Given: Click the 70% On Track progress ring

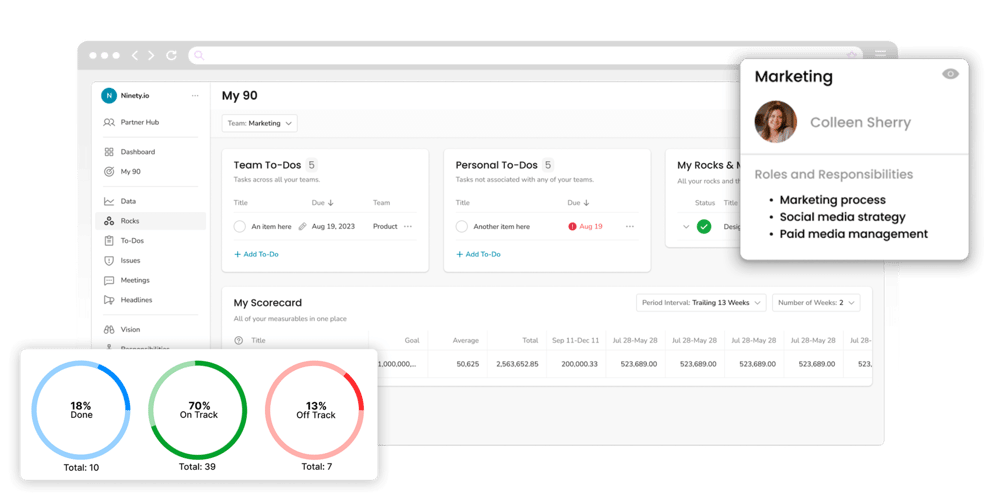Looking at the screenshot, I should click(x=198, y=410).
